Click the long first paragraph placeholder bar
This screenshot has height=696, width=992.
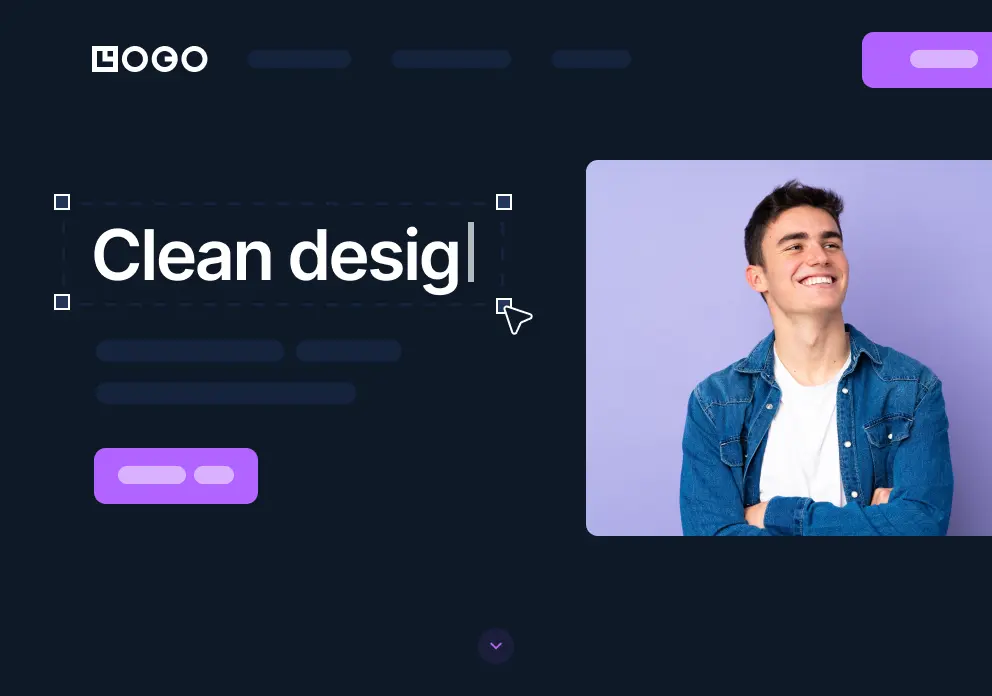pos(190,351)
